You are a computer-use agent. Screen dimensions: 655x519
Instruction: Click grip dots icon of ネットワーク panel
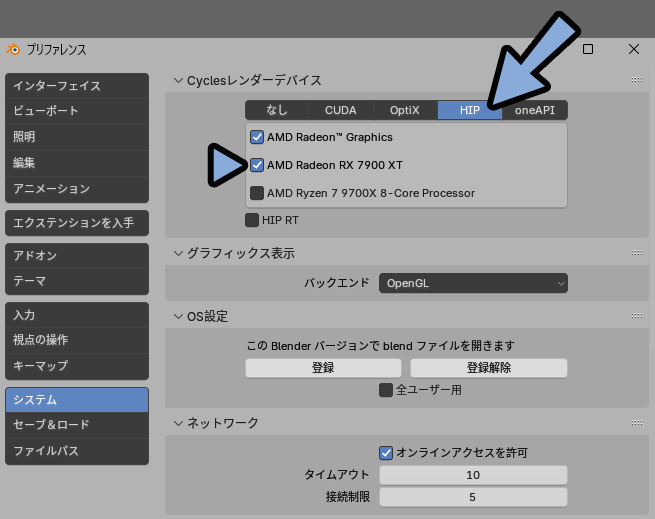637,422
